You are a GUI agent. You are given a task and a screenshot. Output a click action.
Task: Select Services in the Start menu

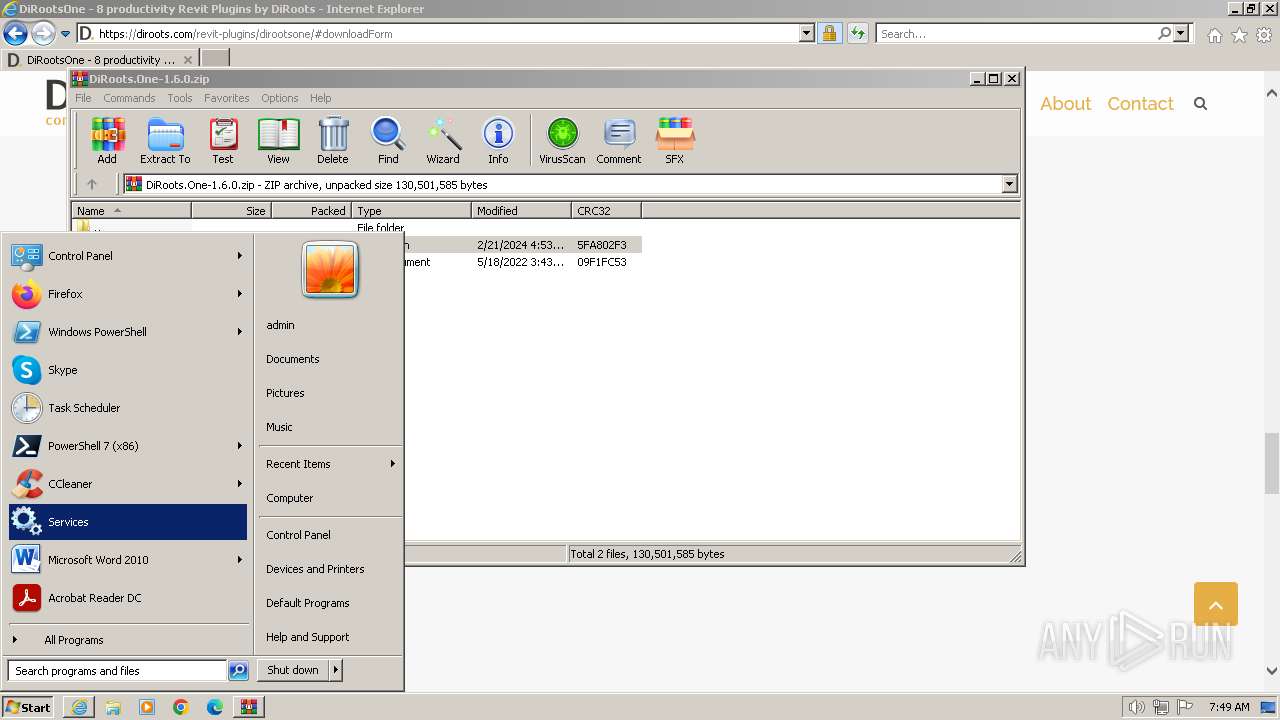coord(128,522)
